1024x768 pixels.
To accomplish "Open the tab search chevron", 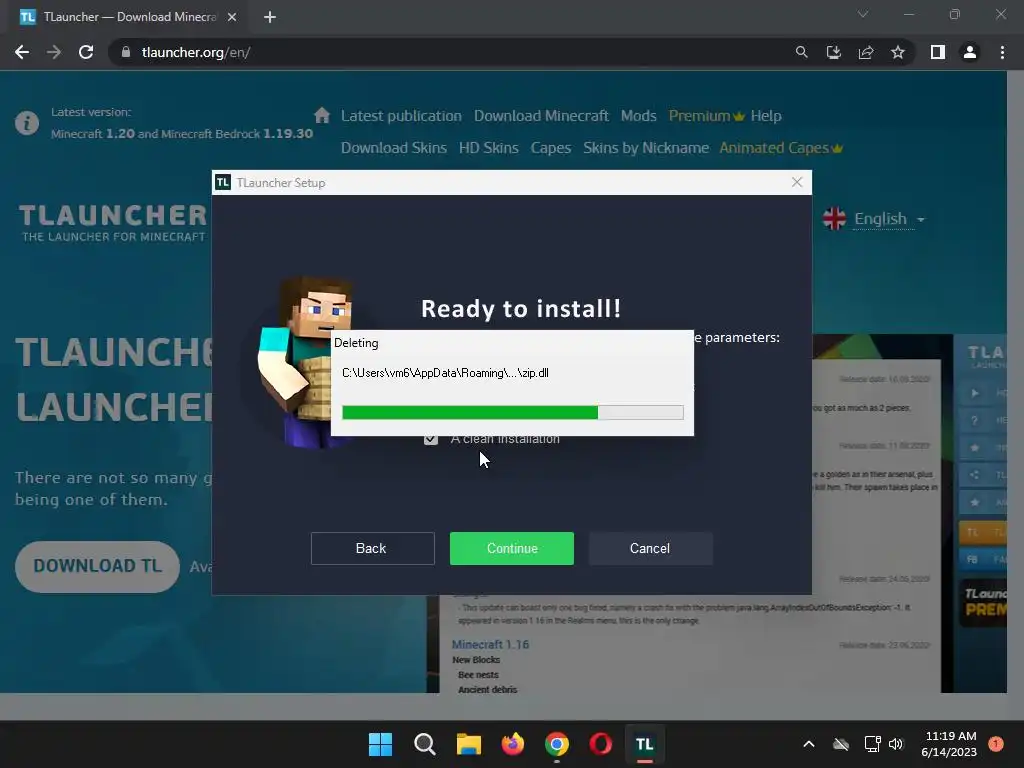I will click(863, 14).
